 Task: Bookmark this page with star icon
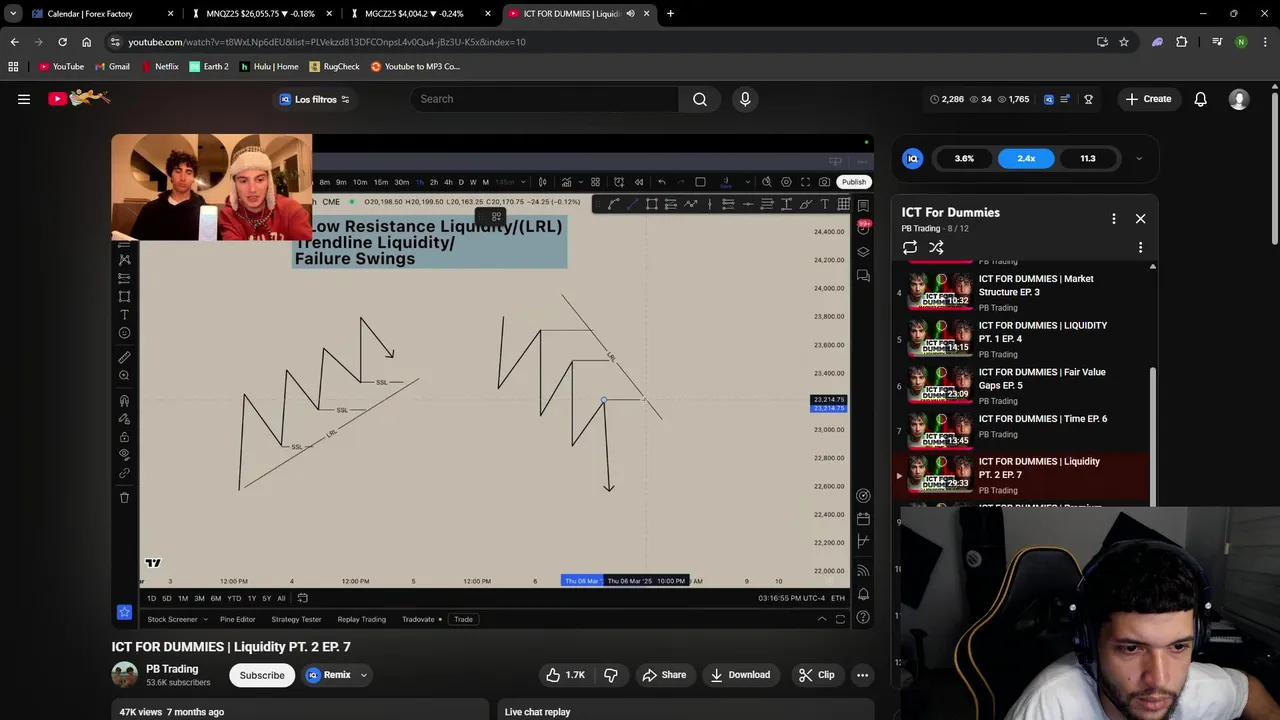(1124, 42)
